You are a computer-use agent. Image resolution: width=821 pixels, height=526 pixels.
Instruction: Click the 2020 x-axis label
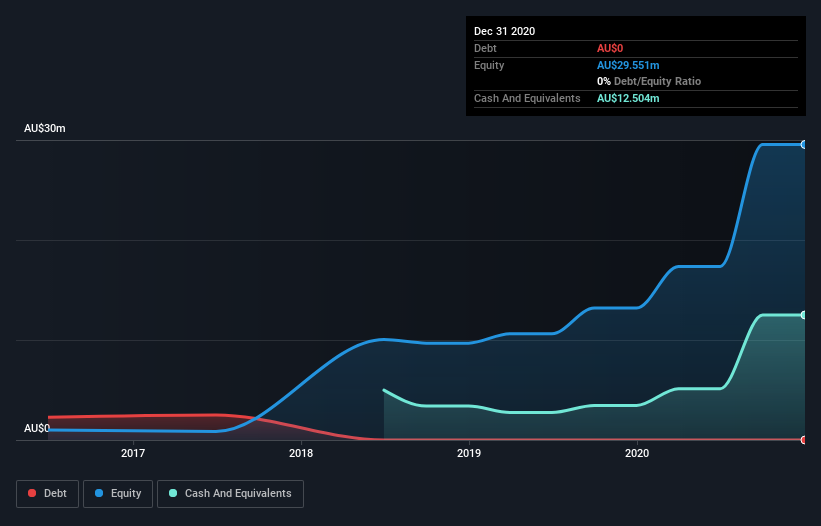(x=637, y=453)
